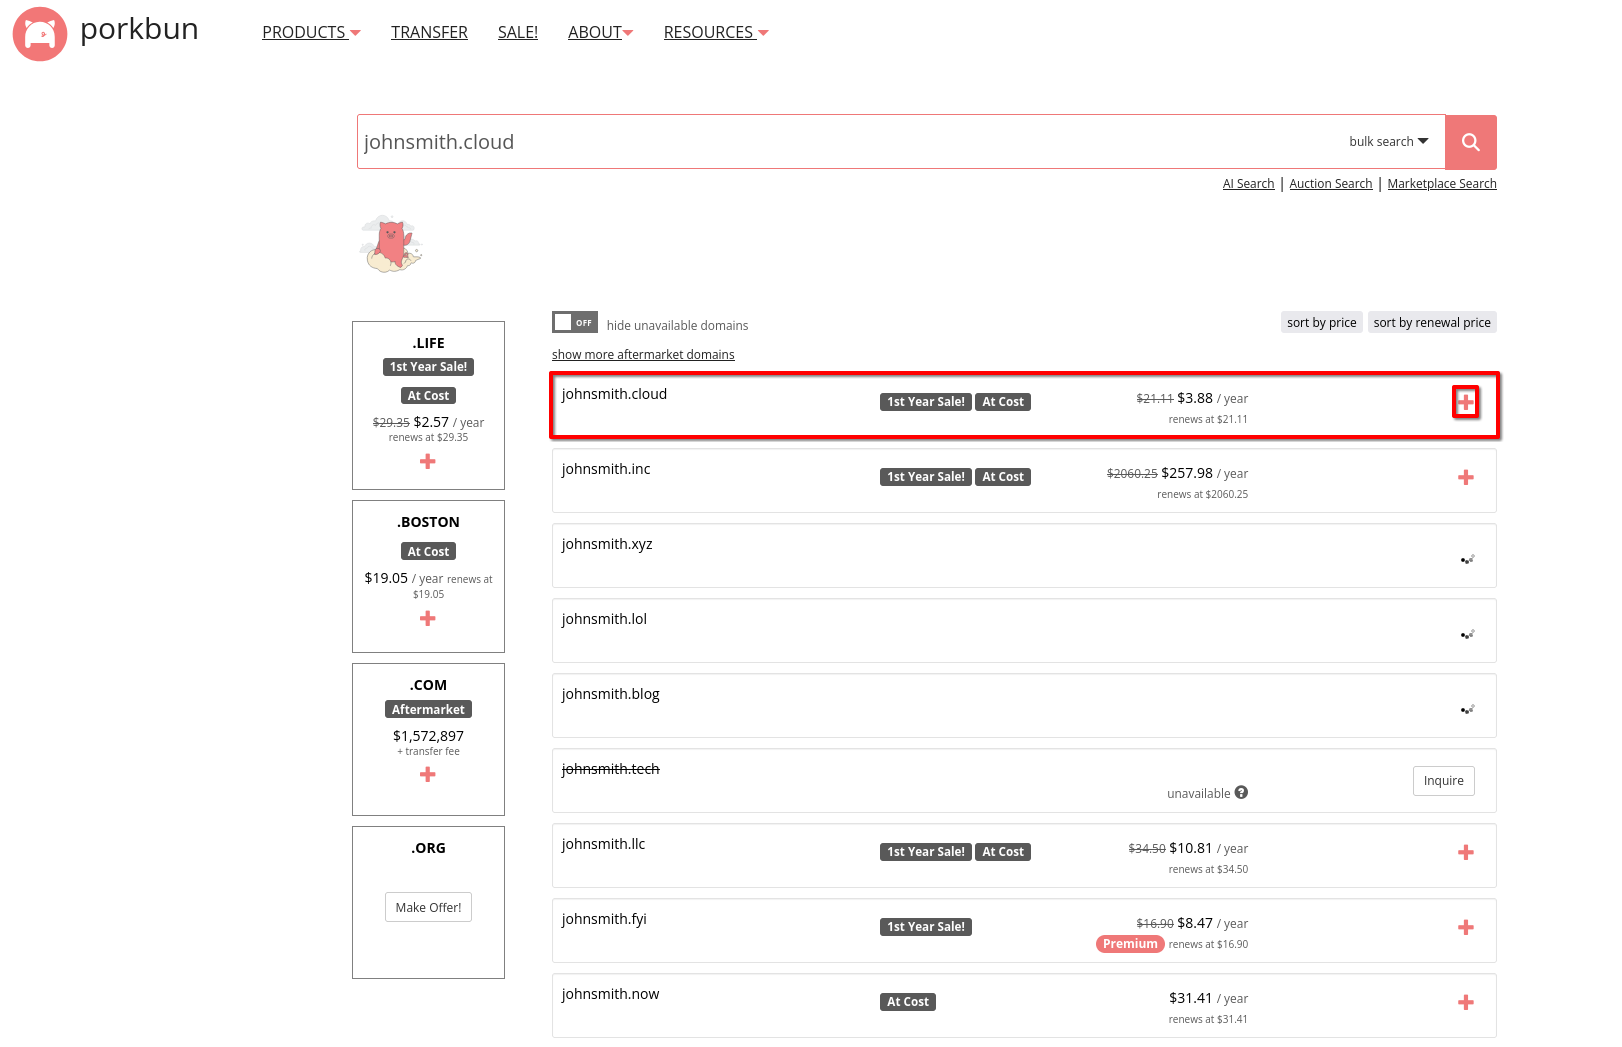Viewport: 1622px width, 1047px height.
Task: Click the unavailable help question mark icon
Action: point(1241,793)
